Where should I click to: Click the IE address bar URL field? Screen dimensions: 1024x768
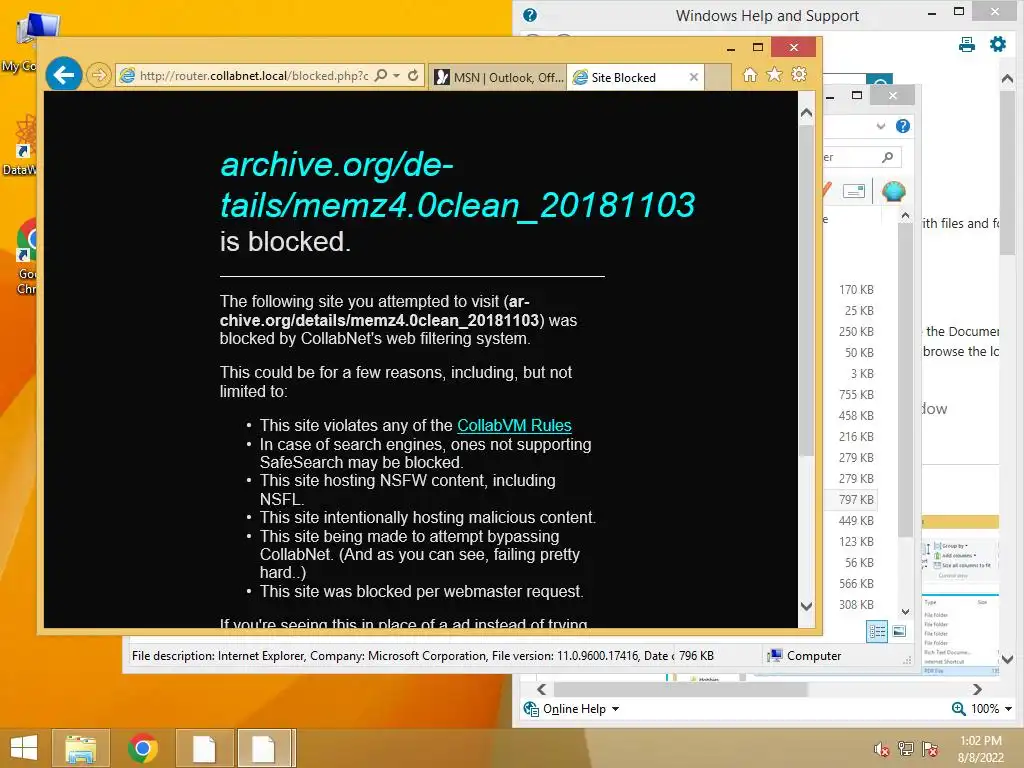click(254, 76)
